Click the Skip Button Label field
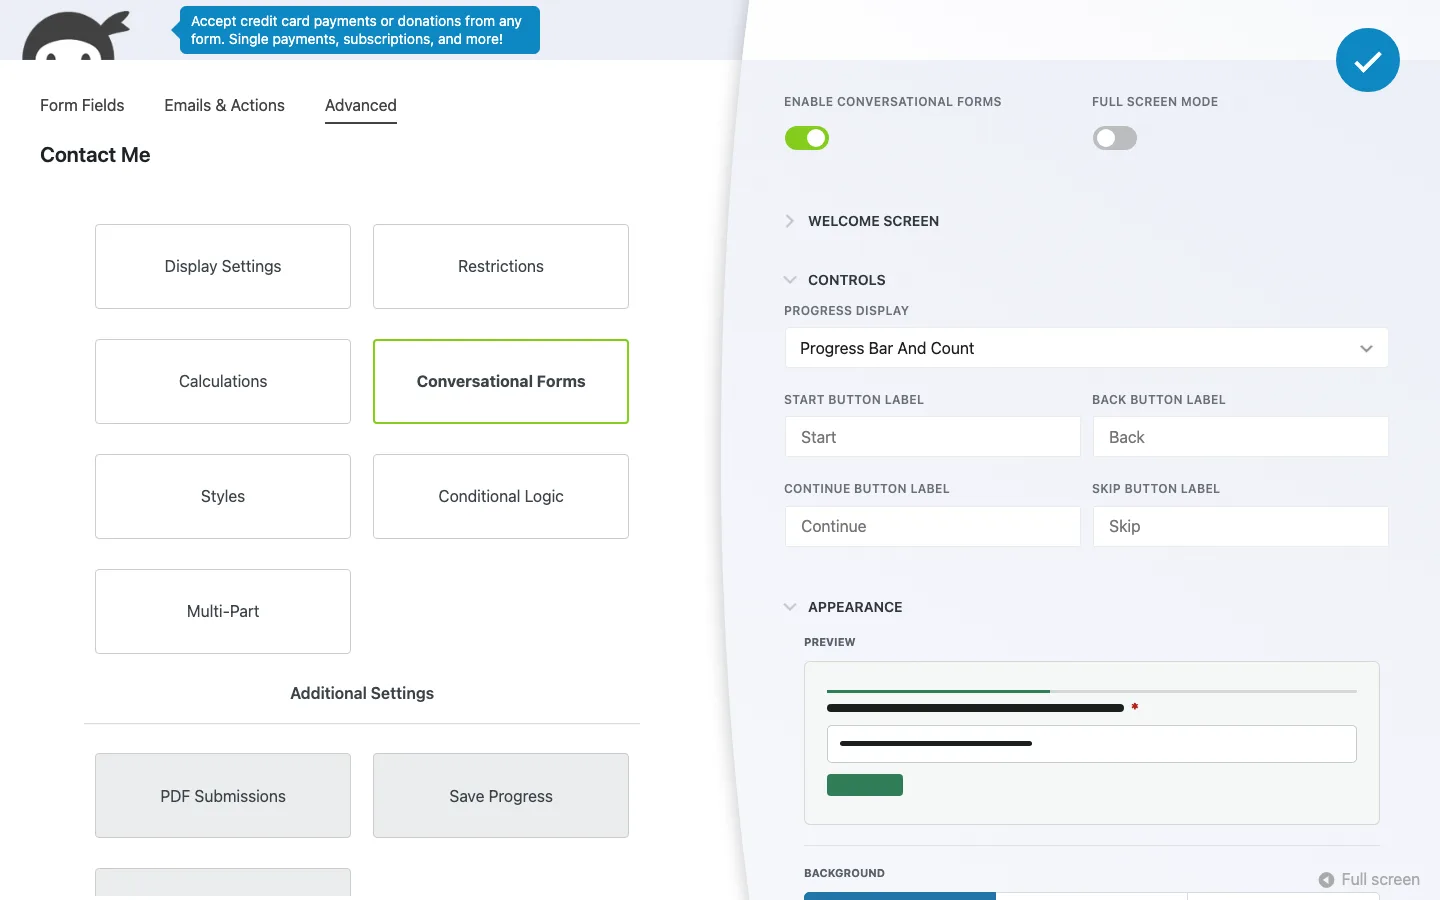Viewport: 1440px width, 900px height. click(1240, 526)
